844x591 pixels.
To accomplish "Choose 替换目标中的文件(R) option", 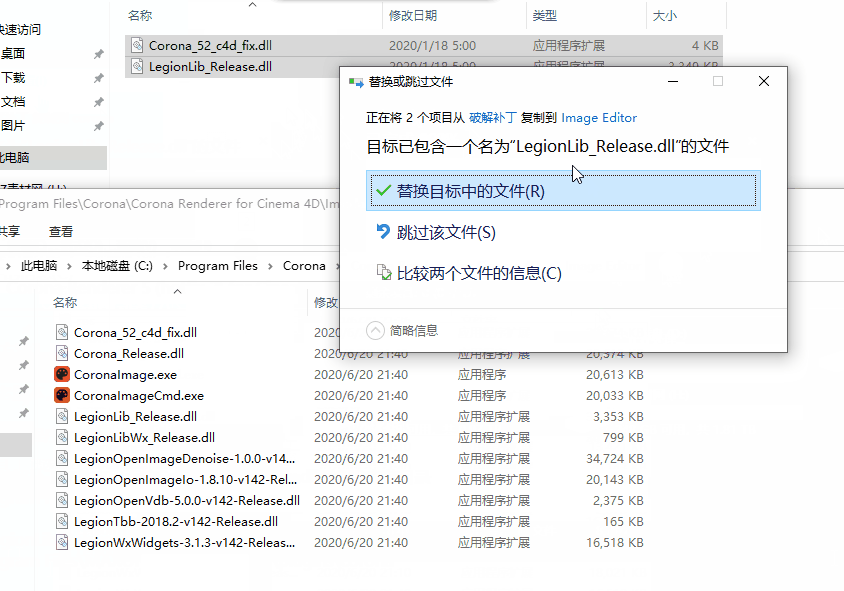I will 470,191.
